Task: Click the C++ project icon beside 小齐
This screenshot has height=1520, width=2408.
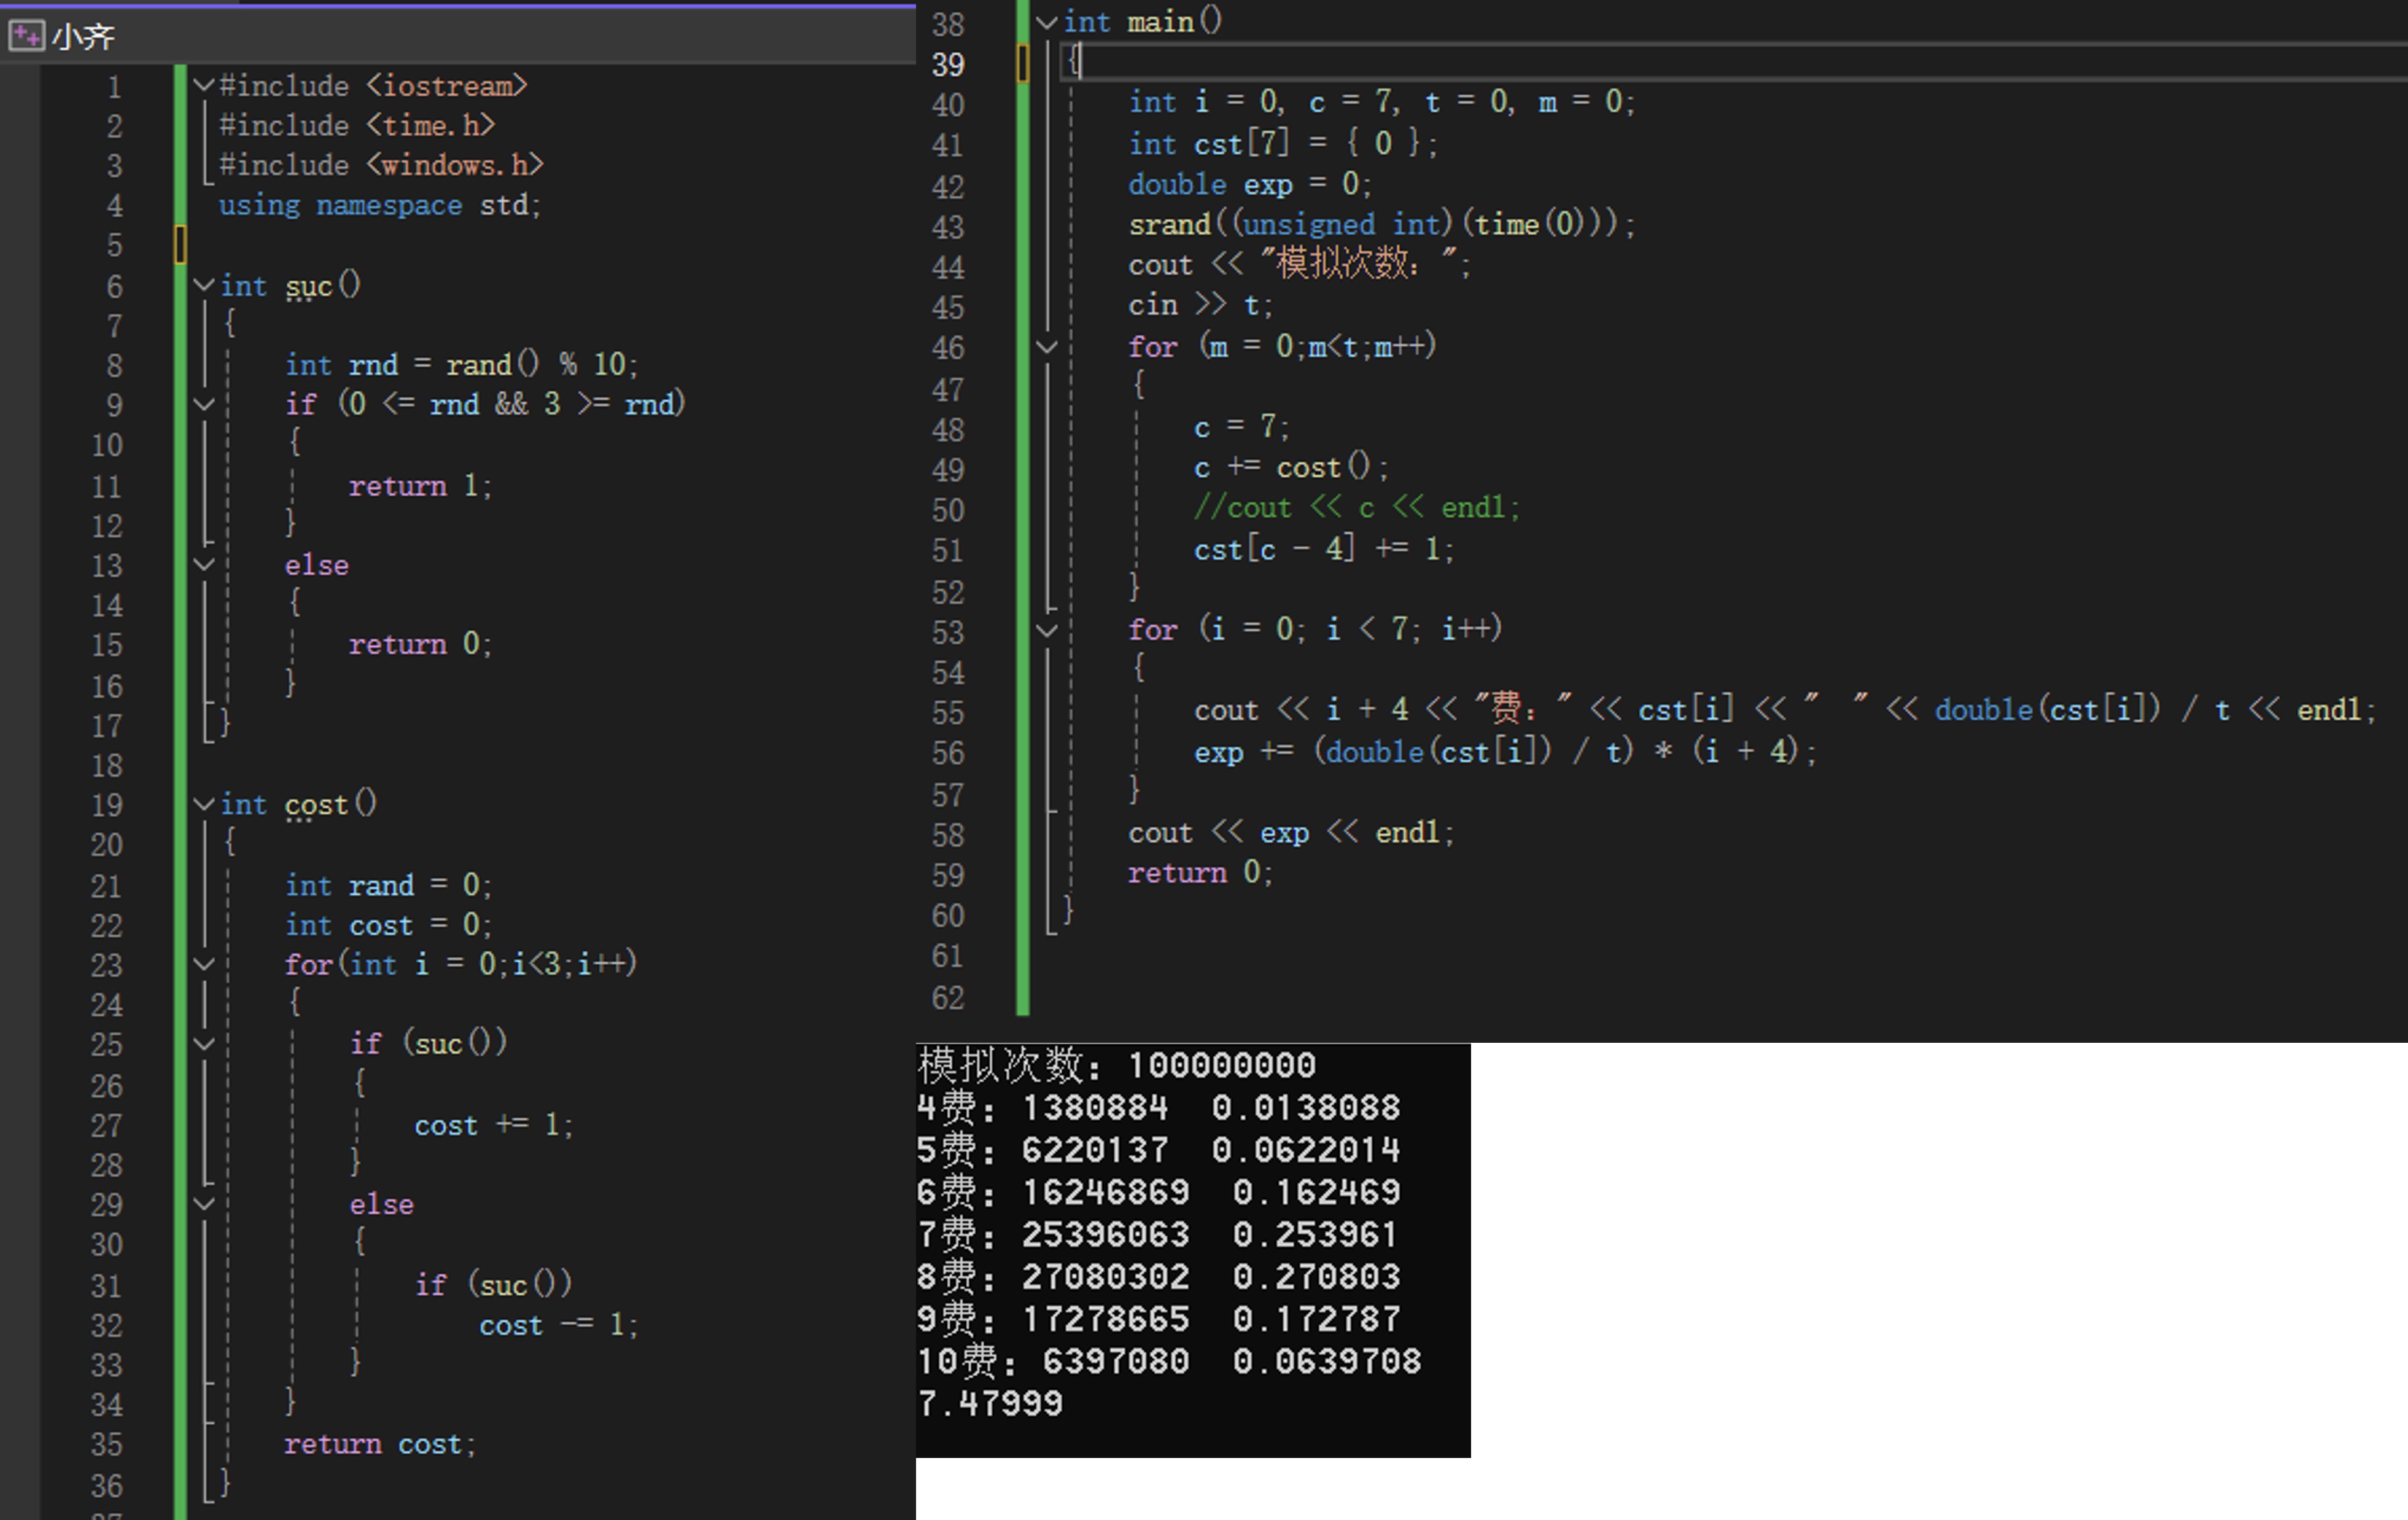Action: click(26, 37)
